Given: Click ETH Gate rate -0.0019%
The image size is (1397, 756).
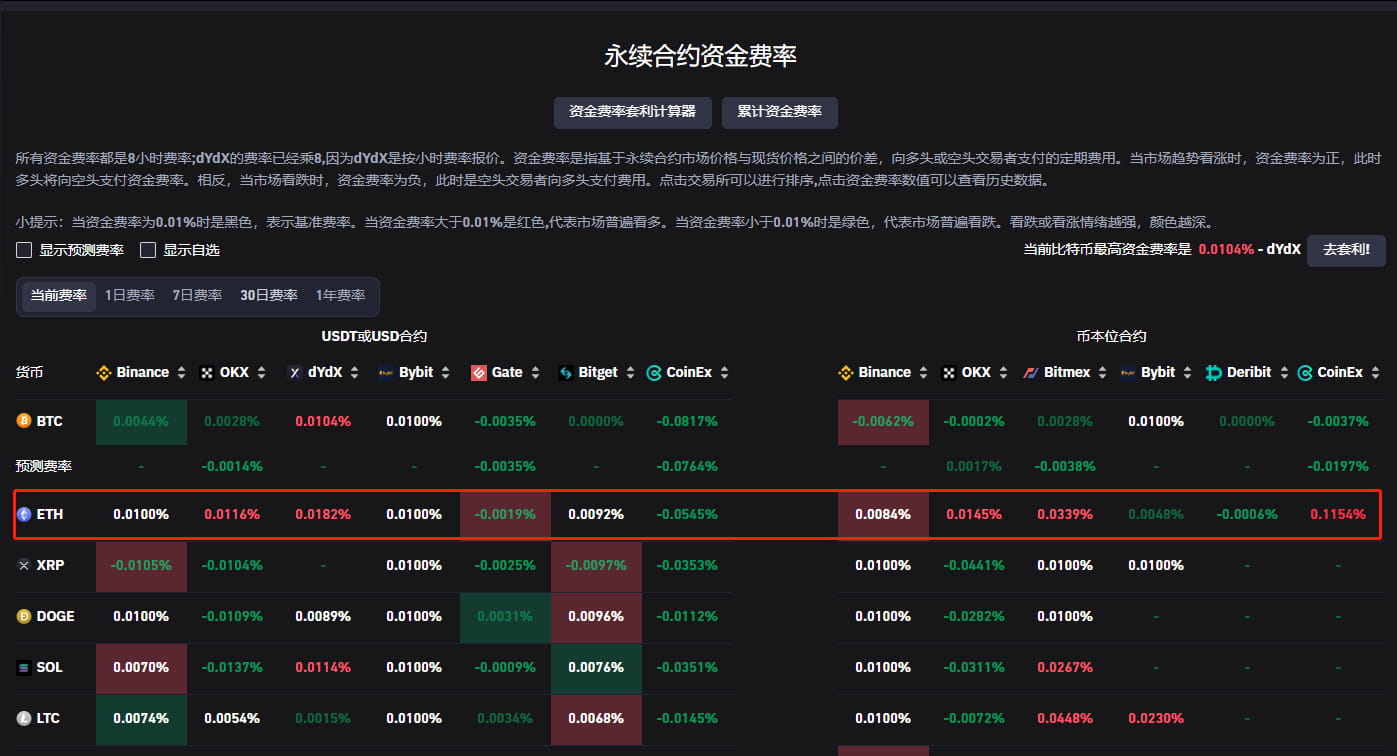Looking at the screenshot, I should (x=505, y=515).
